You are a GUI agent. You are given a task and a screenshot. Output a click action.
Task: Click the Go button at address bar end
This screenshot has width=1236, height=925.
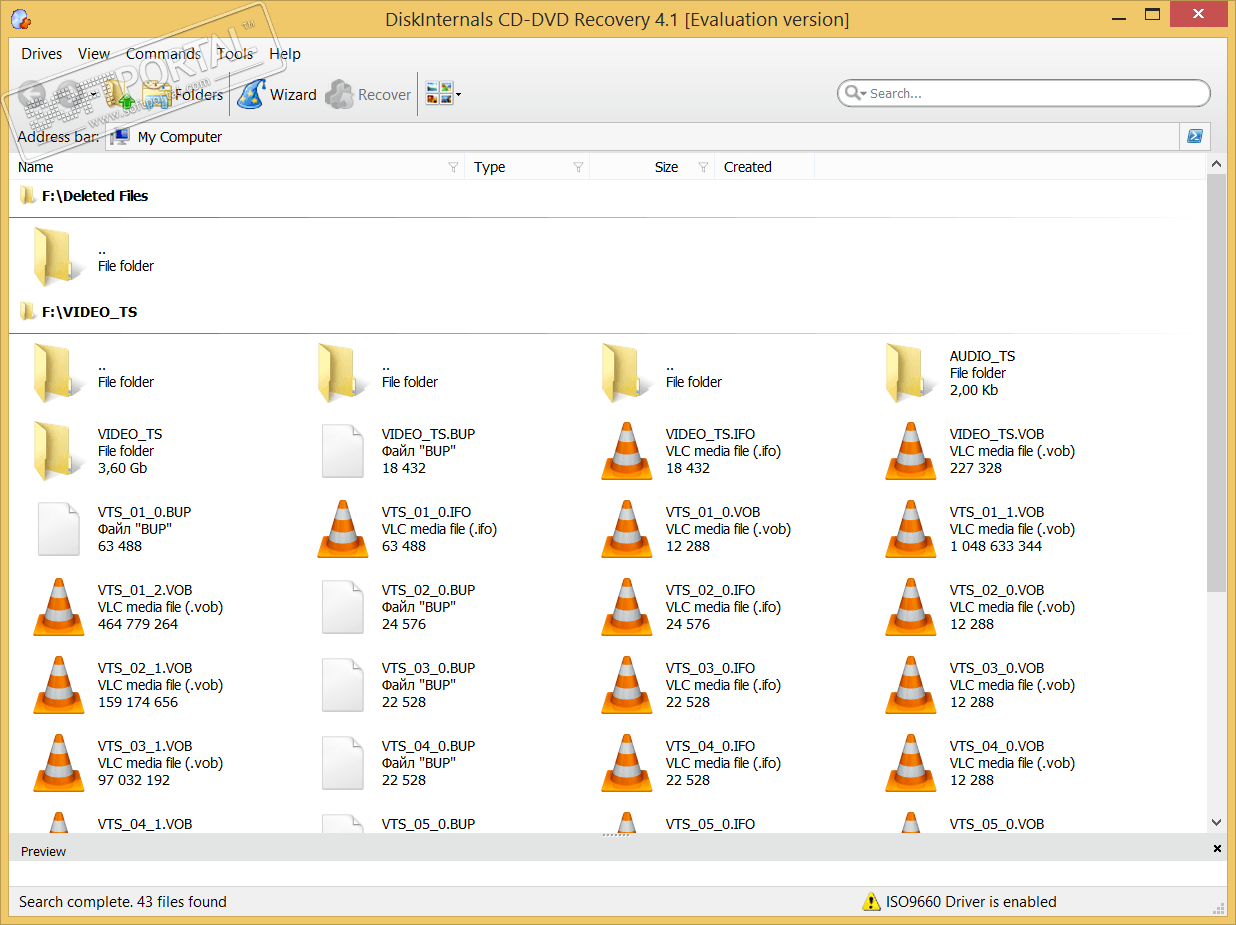(1194, 137)
